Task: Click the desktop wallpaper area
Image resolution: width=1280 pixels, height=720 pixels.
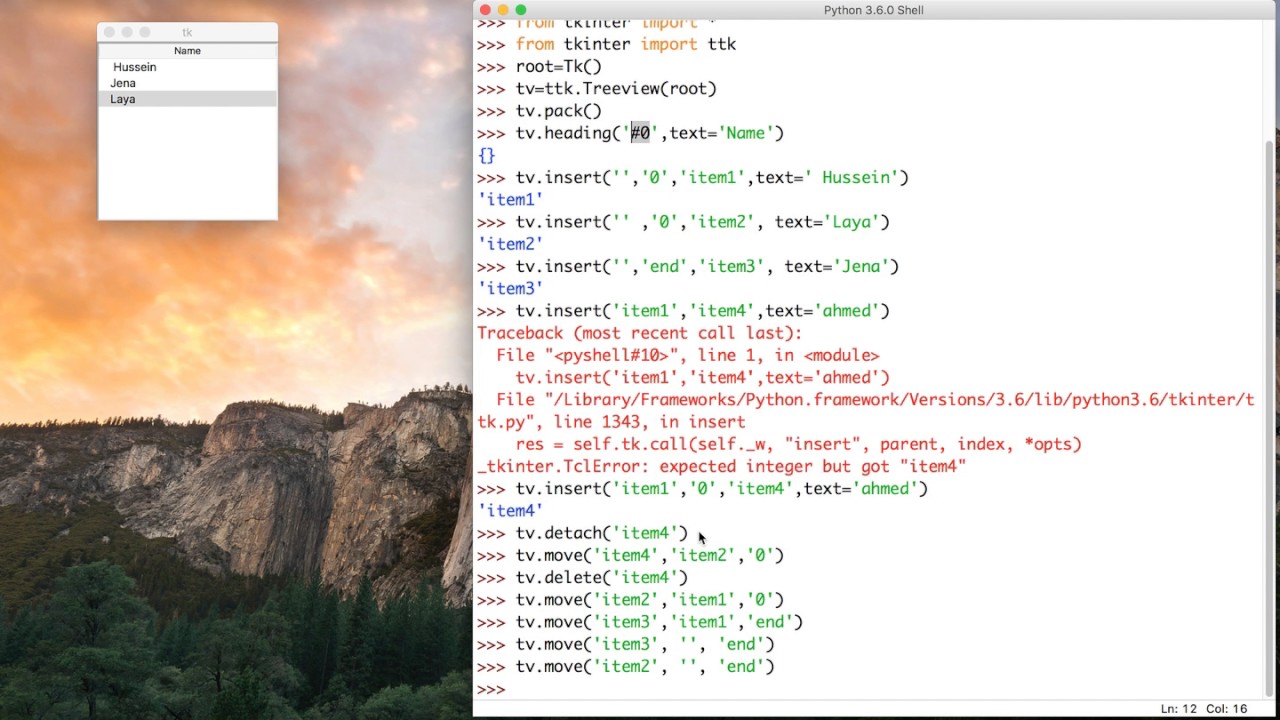Action: pyautogui.click(x=230, y=450)
